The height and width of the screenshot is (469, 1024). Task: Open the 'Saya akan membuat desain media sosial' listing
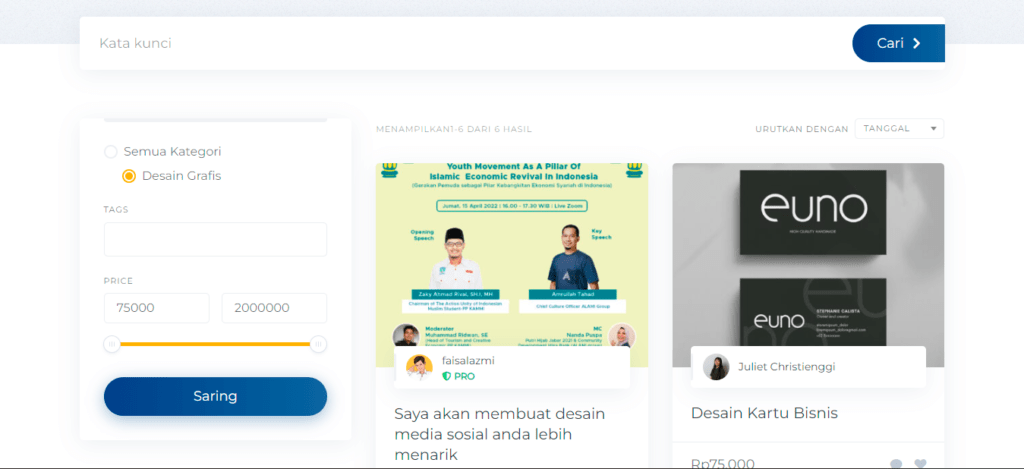(500, 434)
